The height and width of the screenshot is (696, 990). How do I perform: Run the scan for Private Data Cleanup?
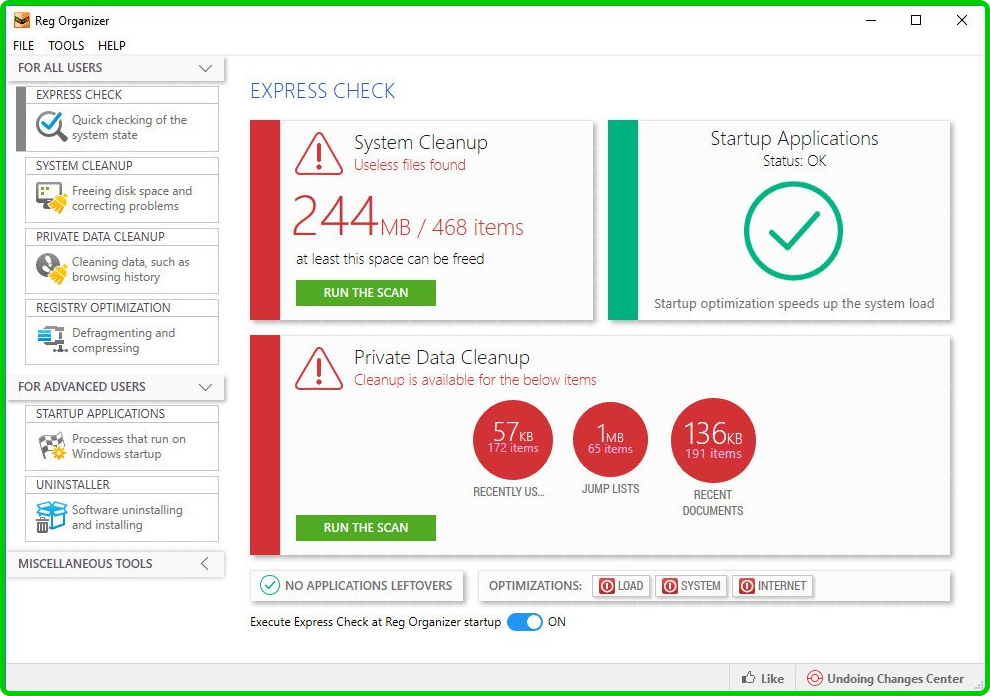[366, 527]
